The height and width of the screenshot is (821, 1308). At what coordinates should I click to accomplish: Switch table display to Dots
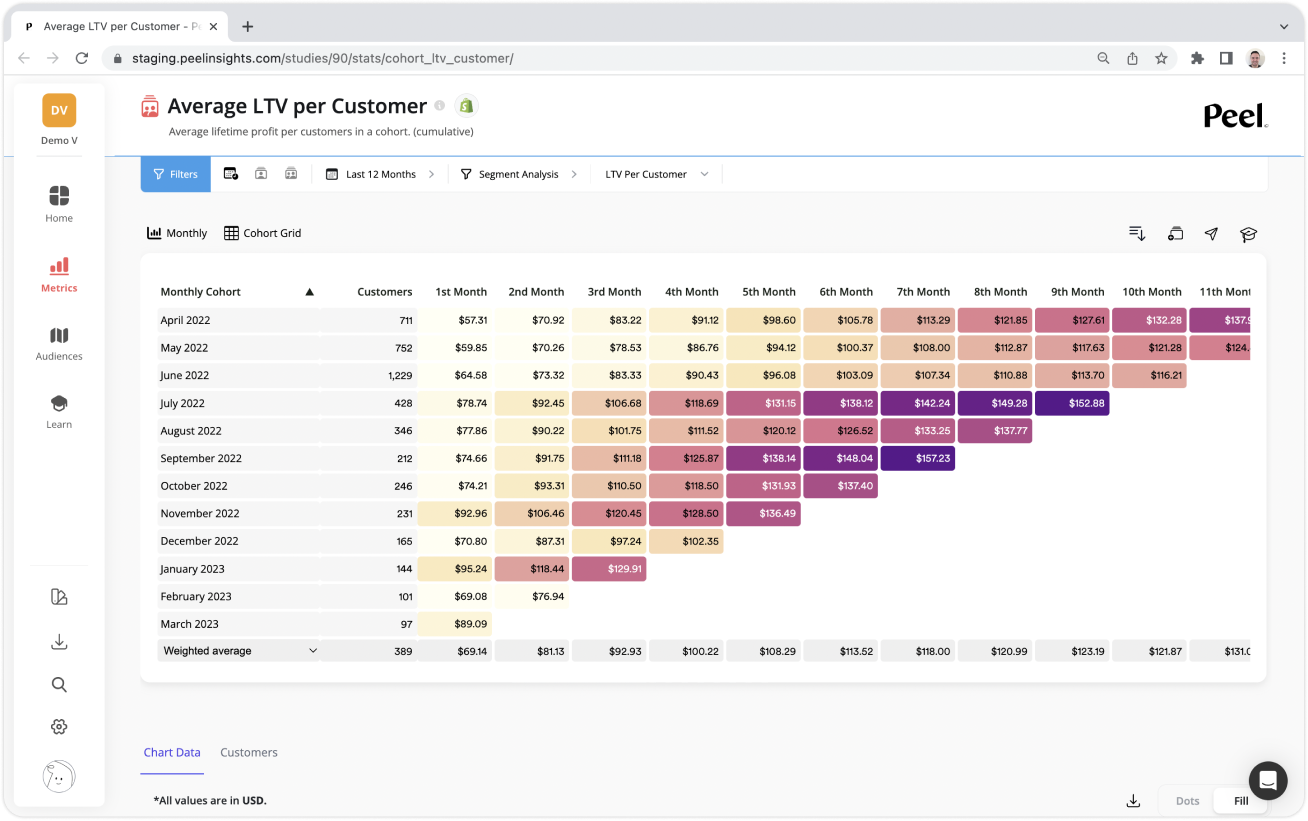pos(1187,801)
